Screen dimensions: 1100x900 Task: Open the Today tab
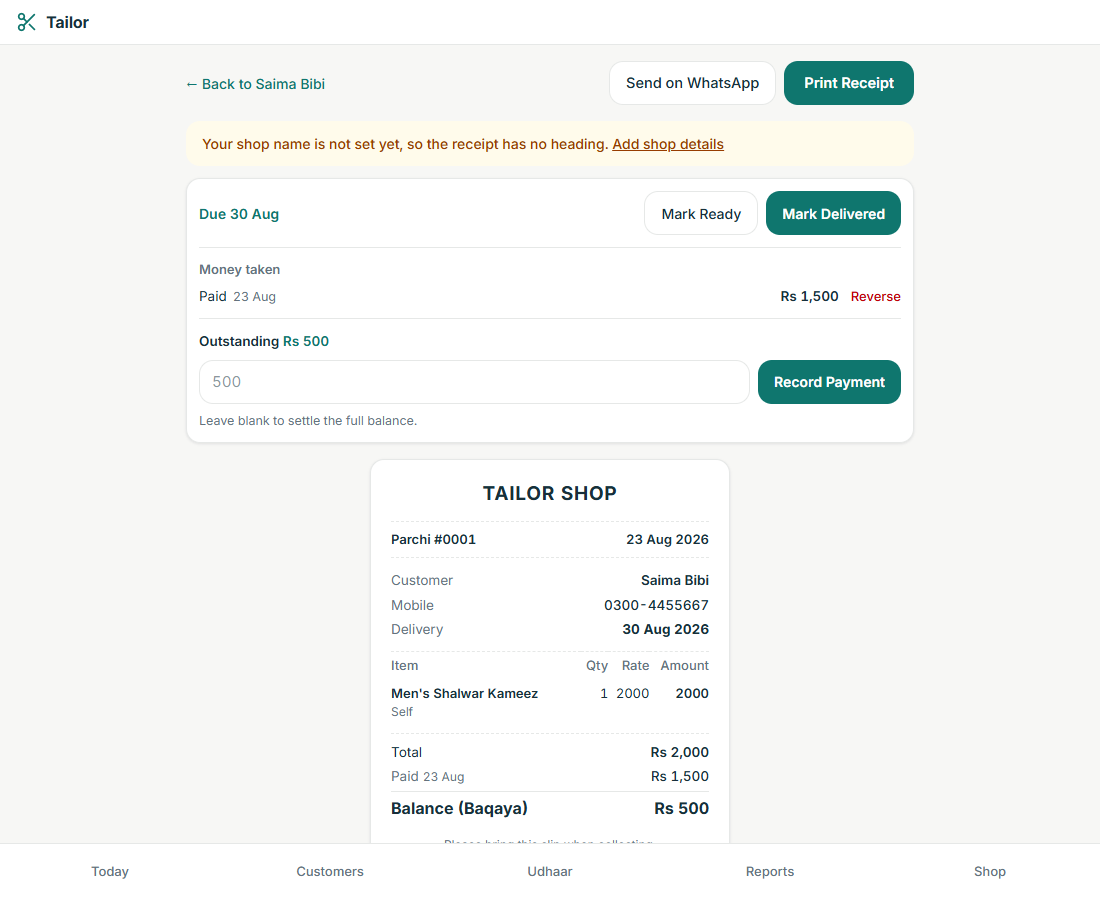coord(110,871)
